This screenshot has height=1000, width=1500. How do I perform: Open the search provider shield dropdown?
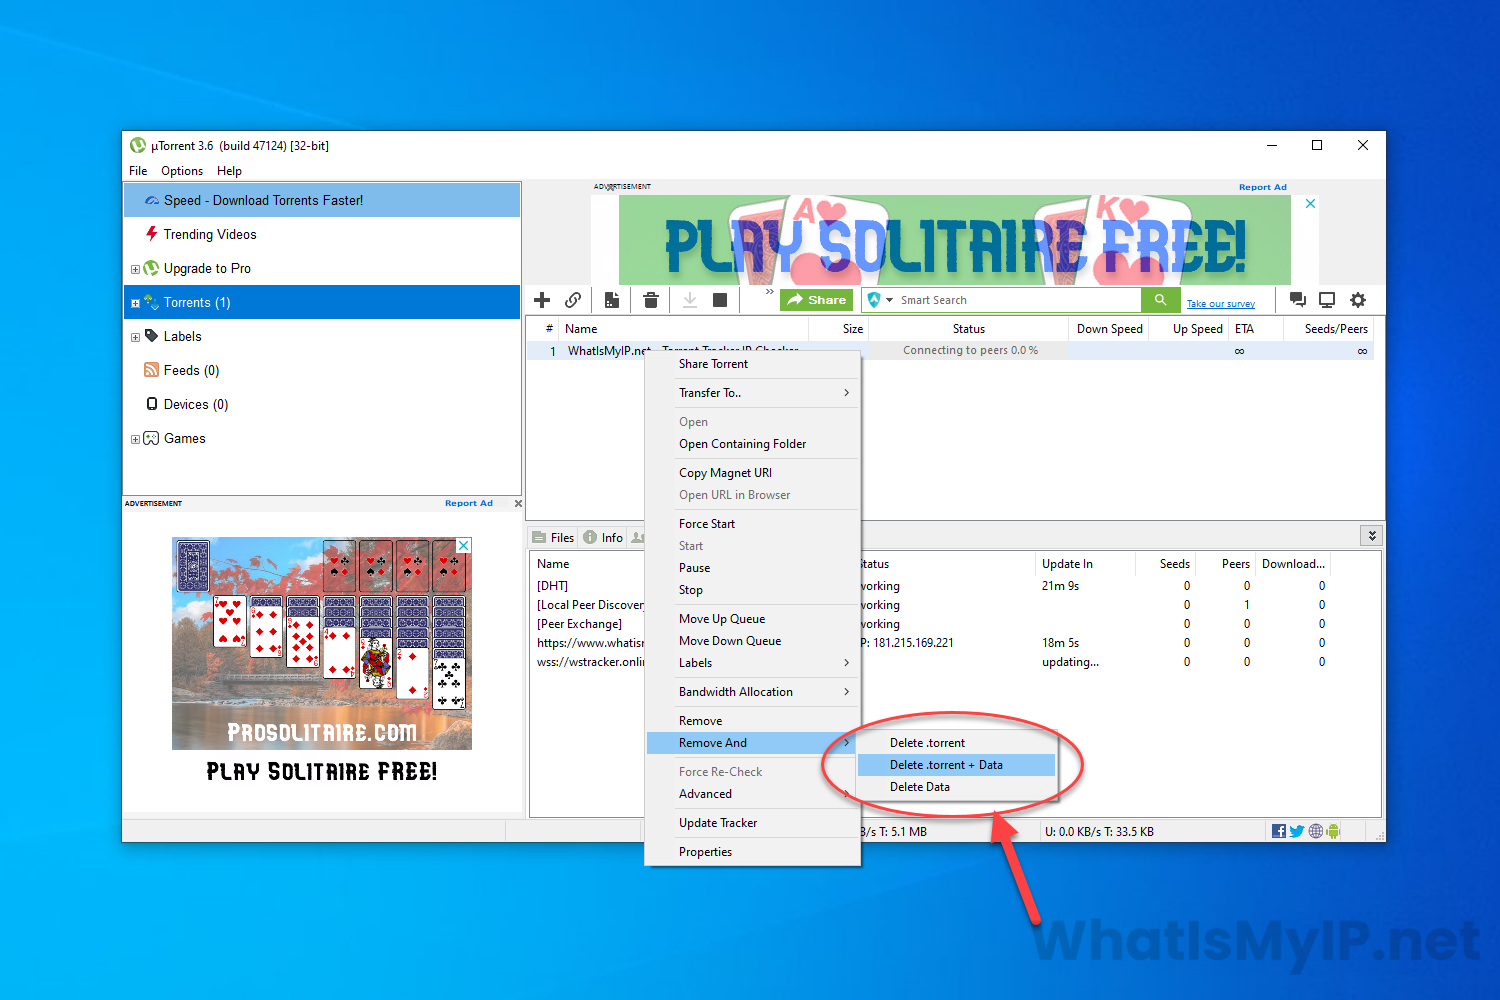pyautogui.click(x=880, y=300)
